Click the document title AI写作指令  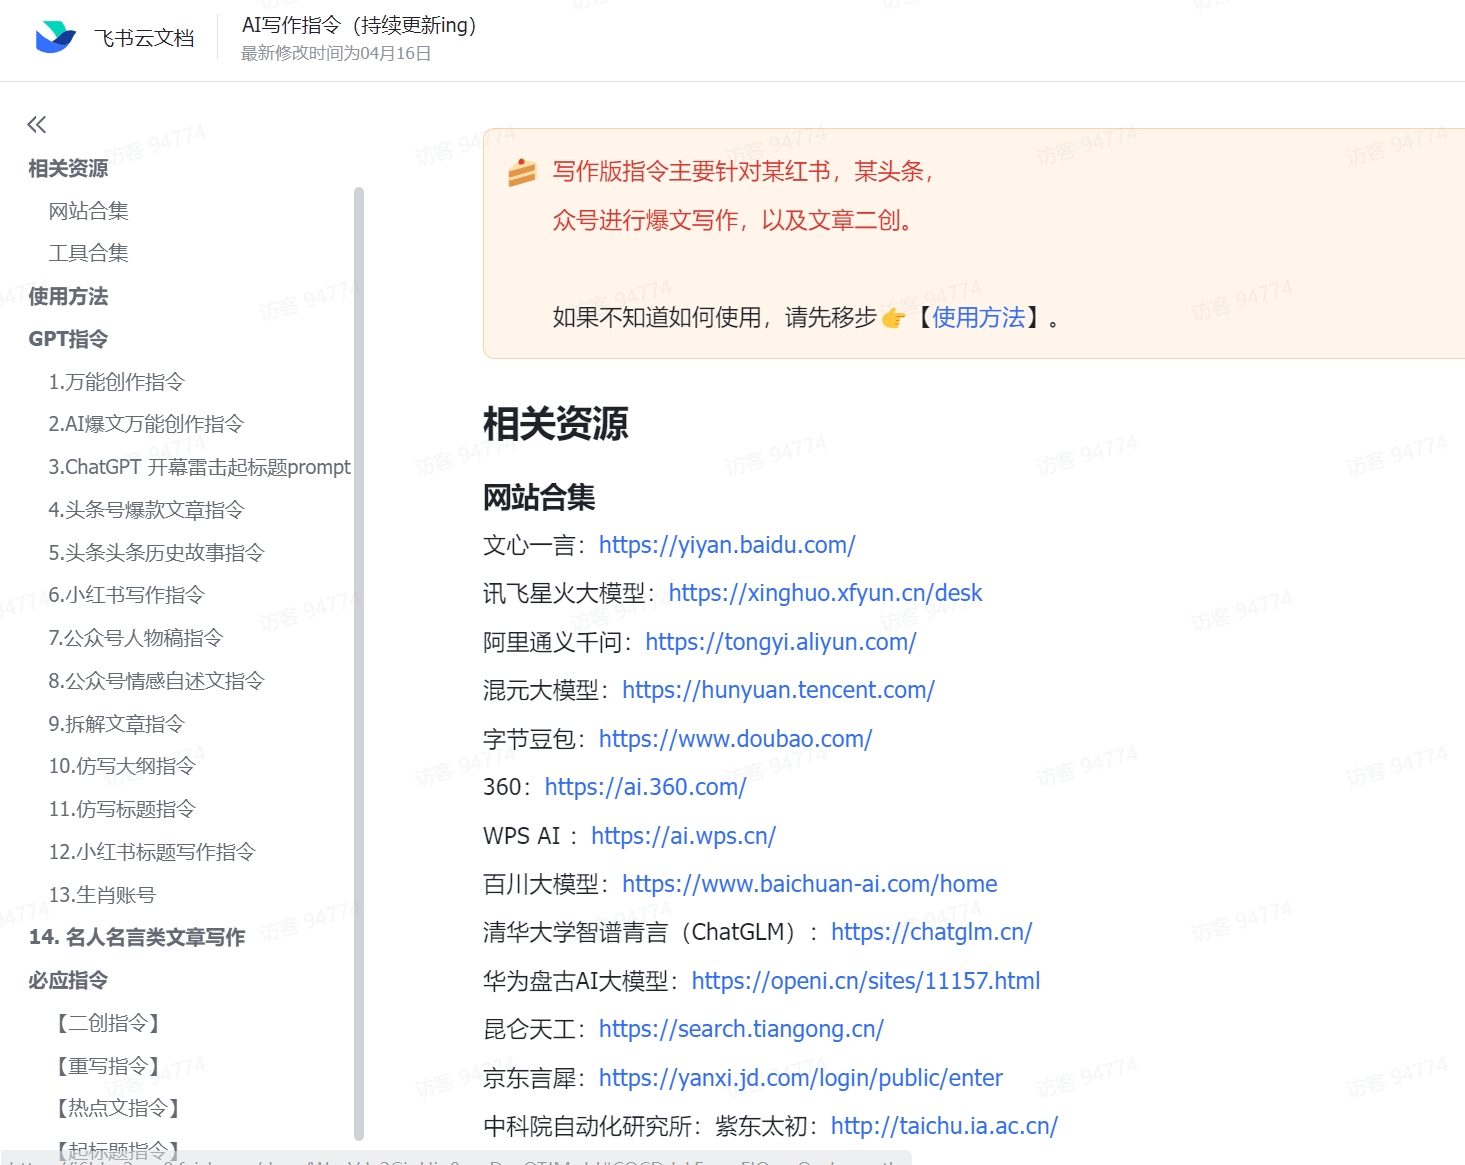coord(359,25)
